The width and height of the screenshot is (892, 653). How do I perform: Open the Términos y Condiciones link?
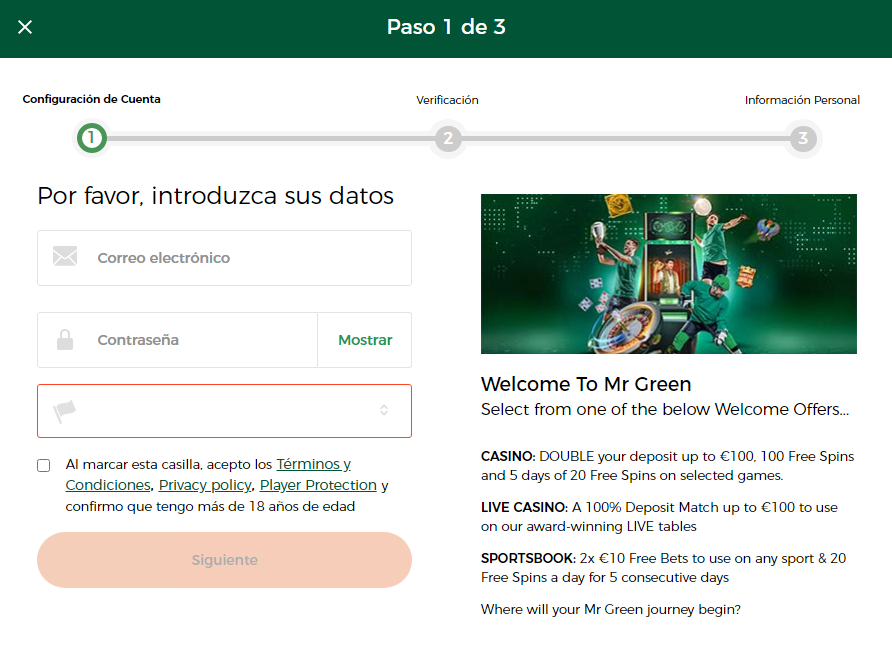pos(313,464)
